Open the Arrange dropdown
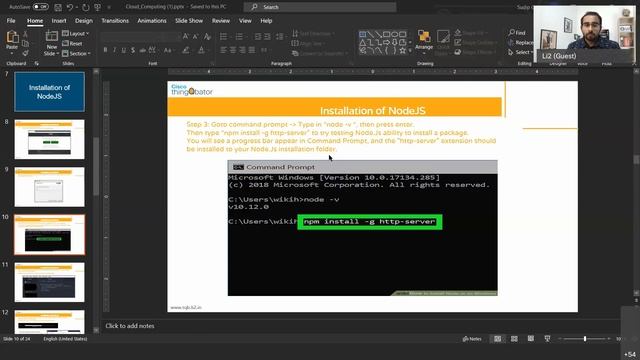640x360 pixels. tap(424, 42)
